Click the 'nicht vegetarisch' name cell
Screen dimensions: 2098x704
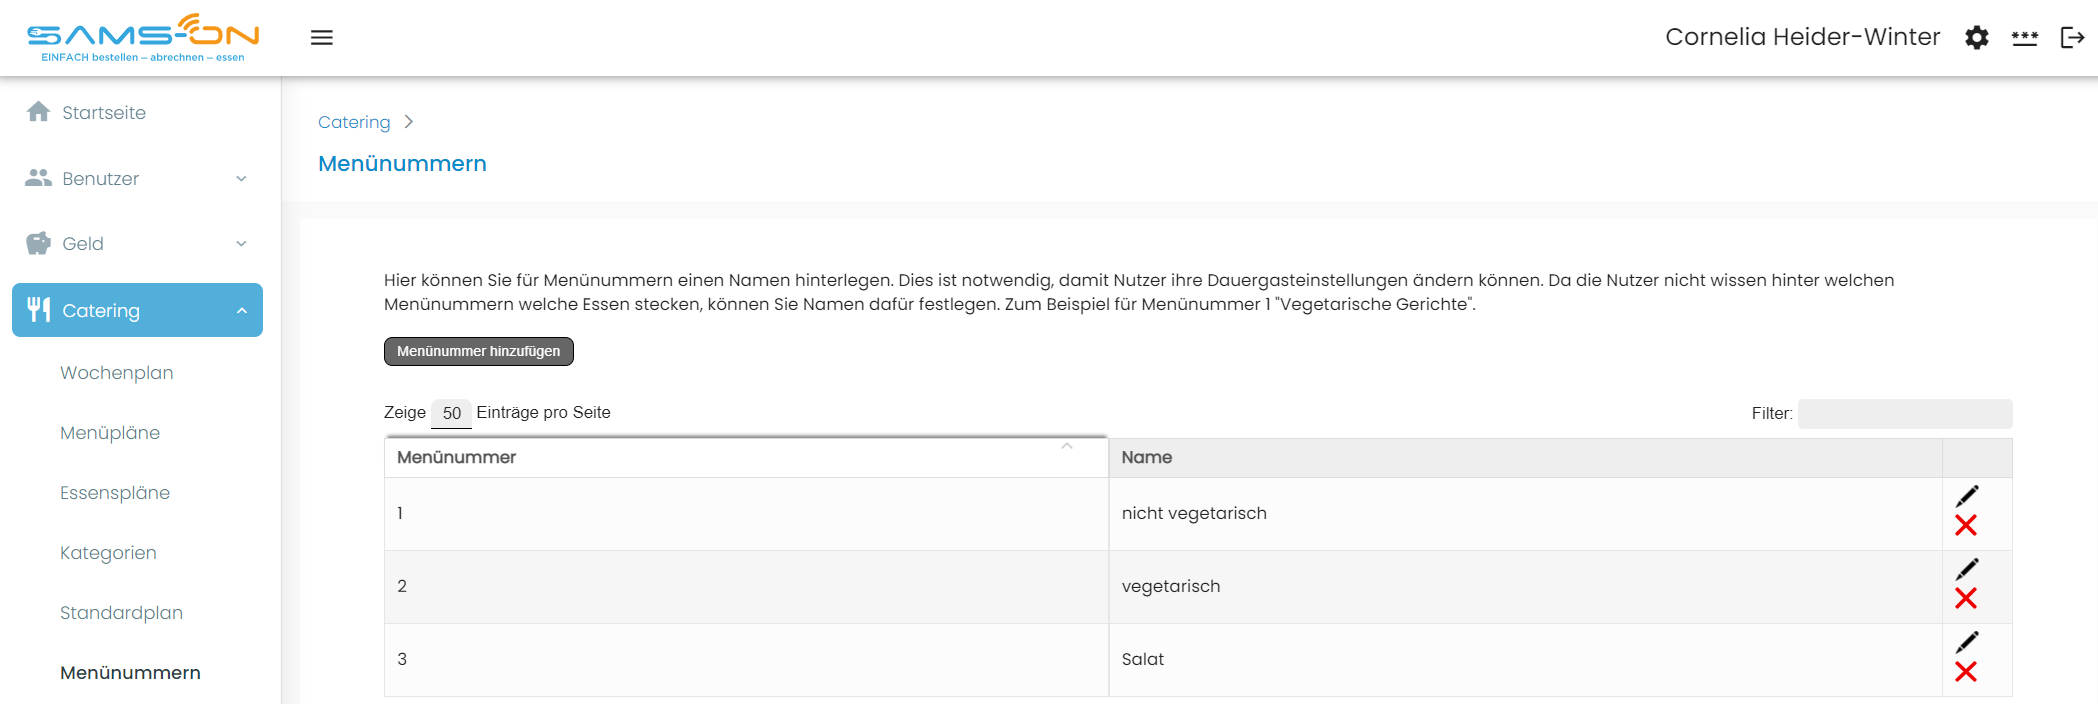click(x=1525, y=514)
